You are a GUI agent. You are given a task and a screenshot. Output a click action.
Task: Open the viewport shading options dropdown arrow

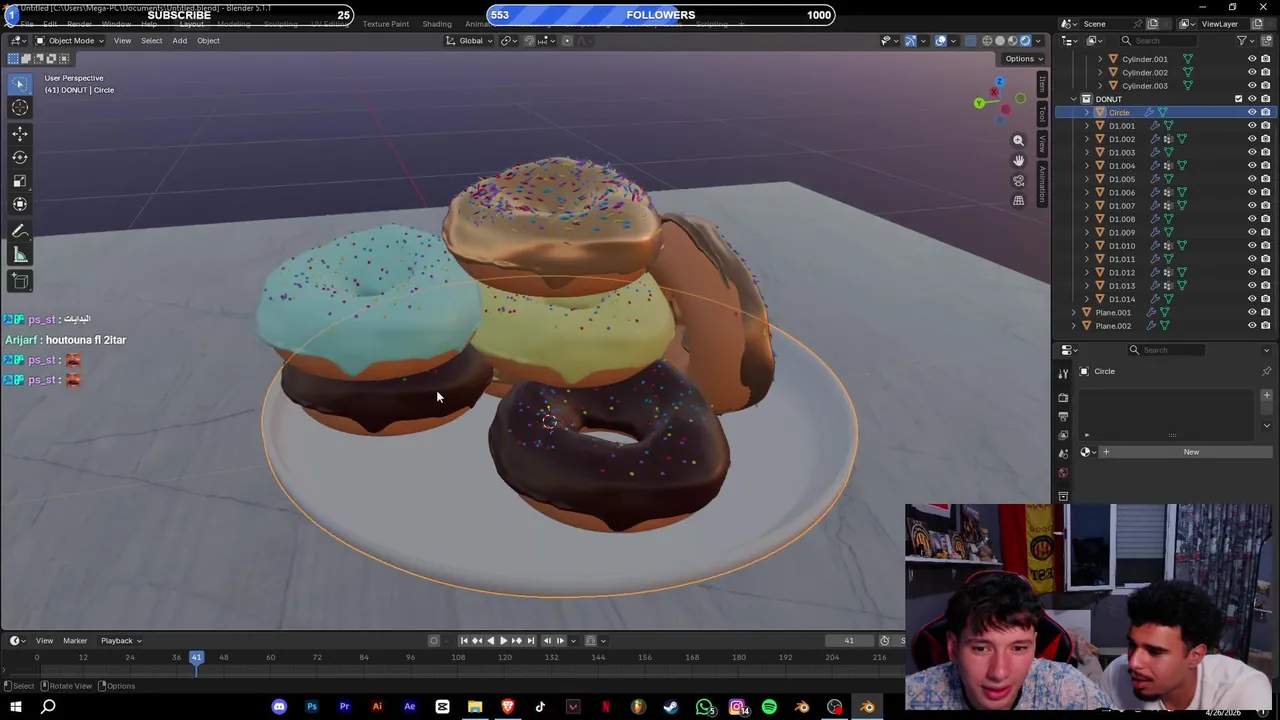[x=1037, y=41]
